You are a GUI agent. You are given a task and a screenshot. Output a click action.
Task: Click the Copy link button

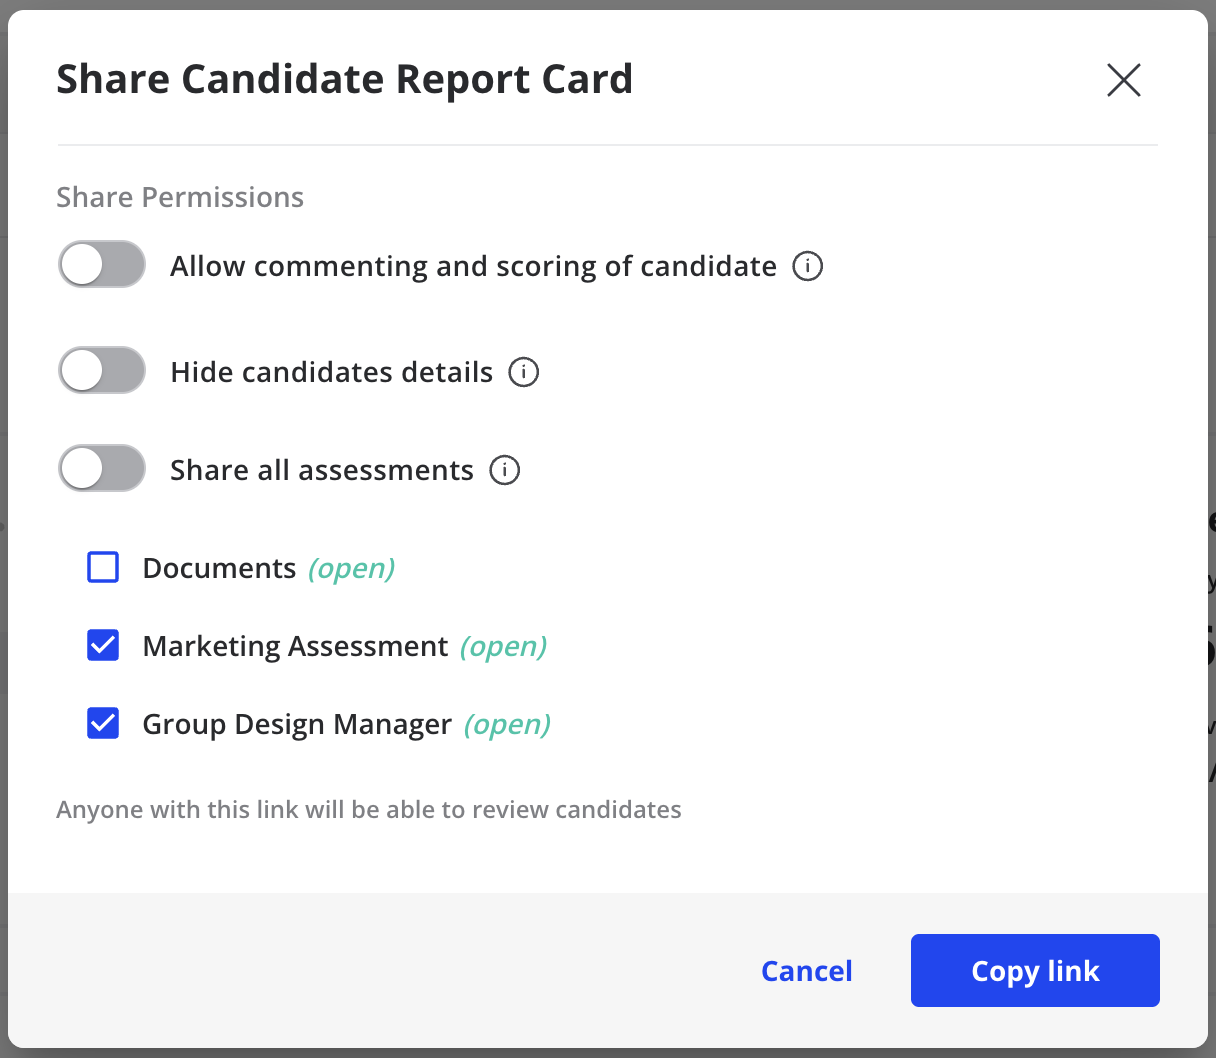1035,970
